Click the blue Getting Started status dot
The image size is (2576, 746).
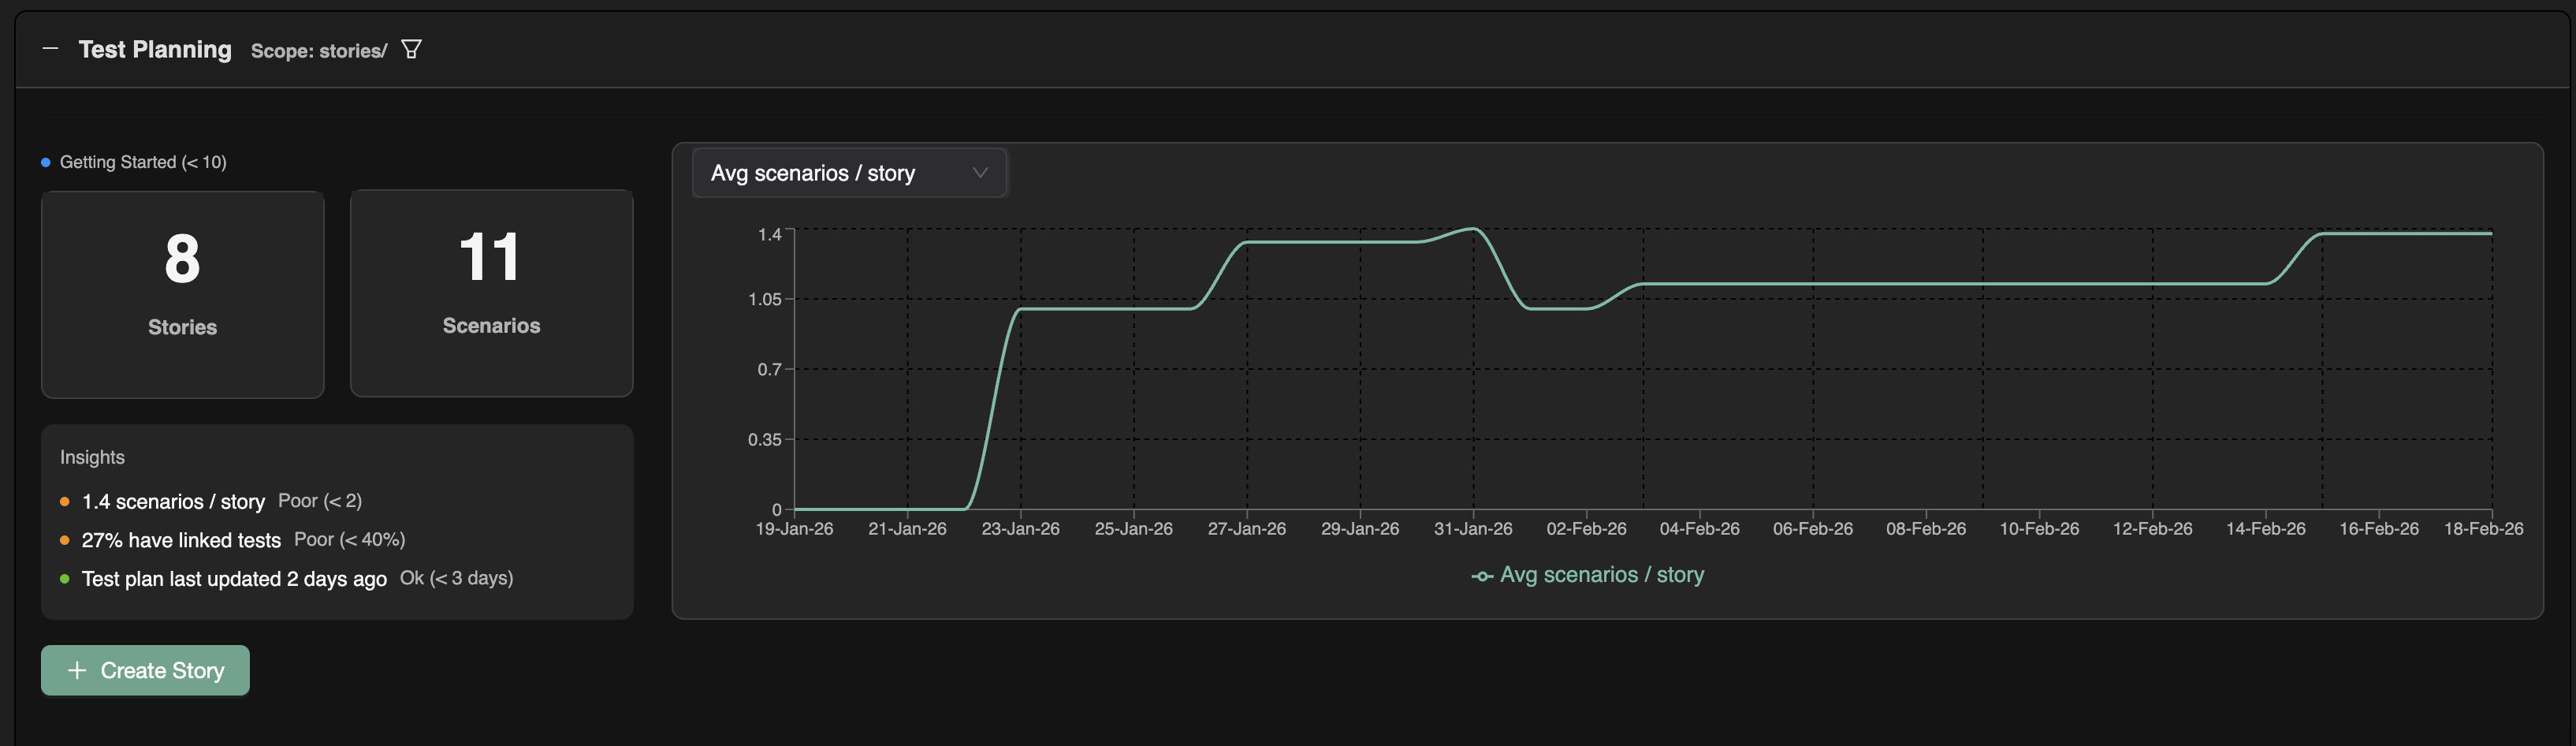click(x=46, y=162)
